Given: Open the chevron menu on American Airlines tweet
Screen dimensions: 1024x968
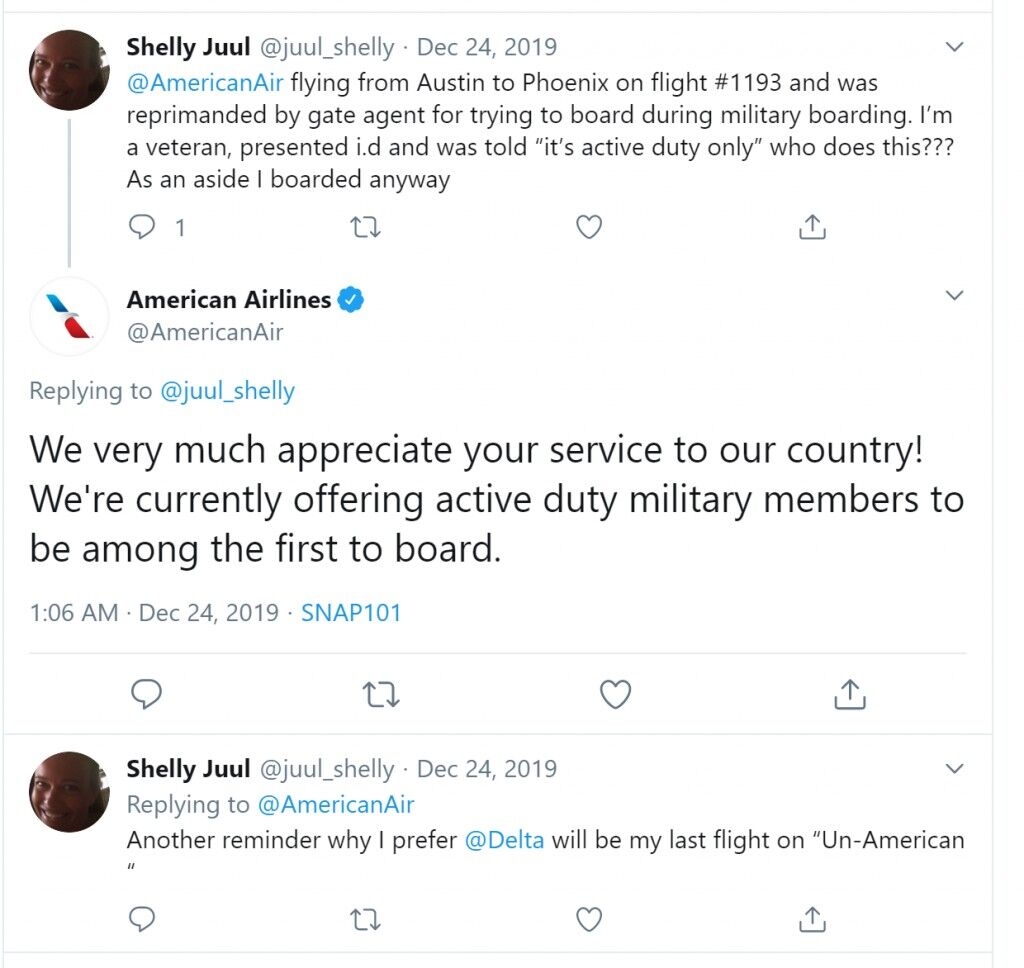Looking at the screenshot, I should [x=954, y=295].
